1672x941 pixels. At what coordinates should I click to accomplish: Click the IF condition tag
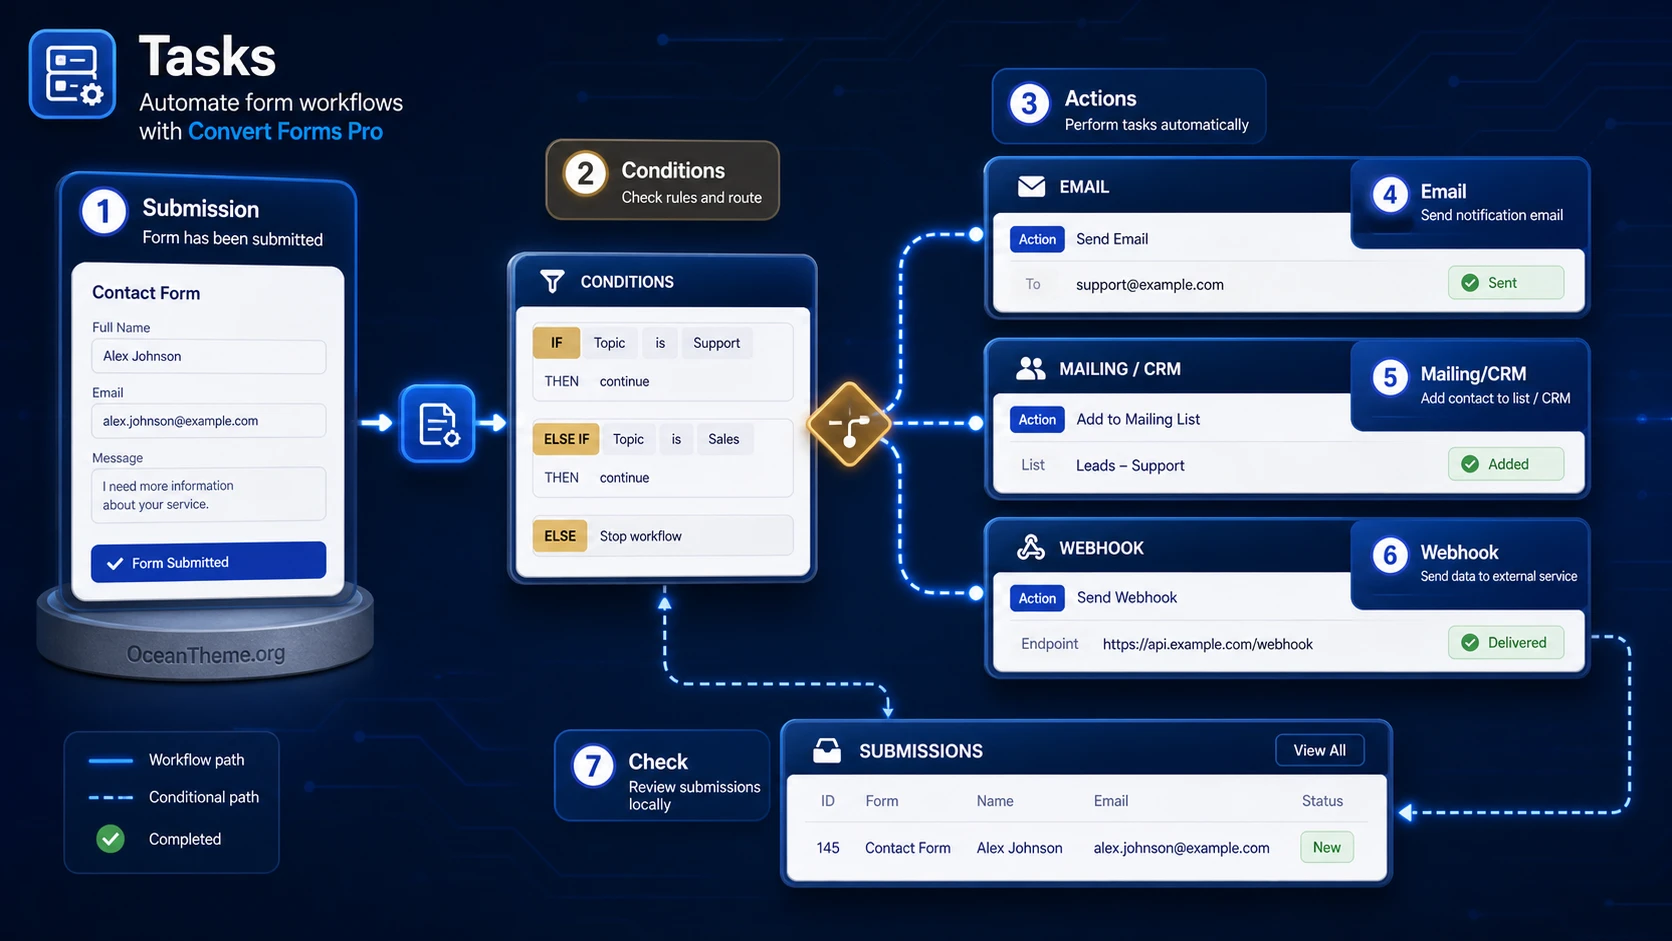click(556, 343)
